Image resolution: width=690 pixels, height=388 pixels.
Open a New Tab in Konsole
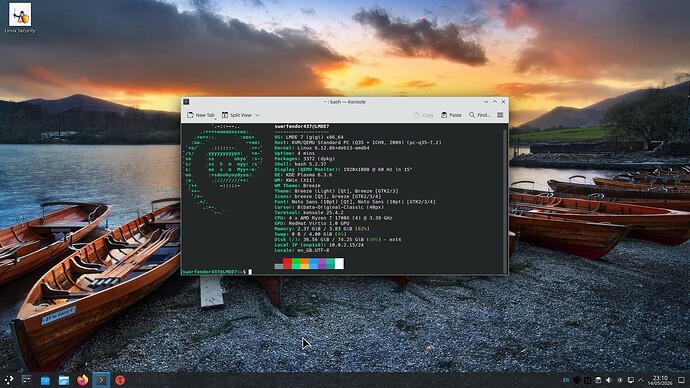[x=201, y=115]
